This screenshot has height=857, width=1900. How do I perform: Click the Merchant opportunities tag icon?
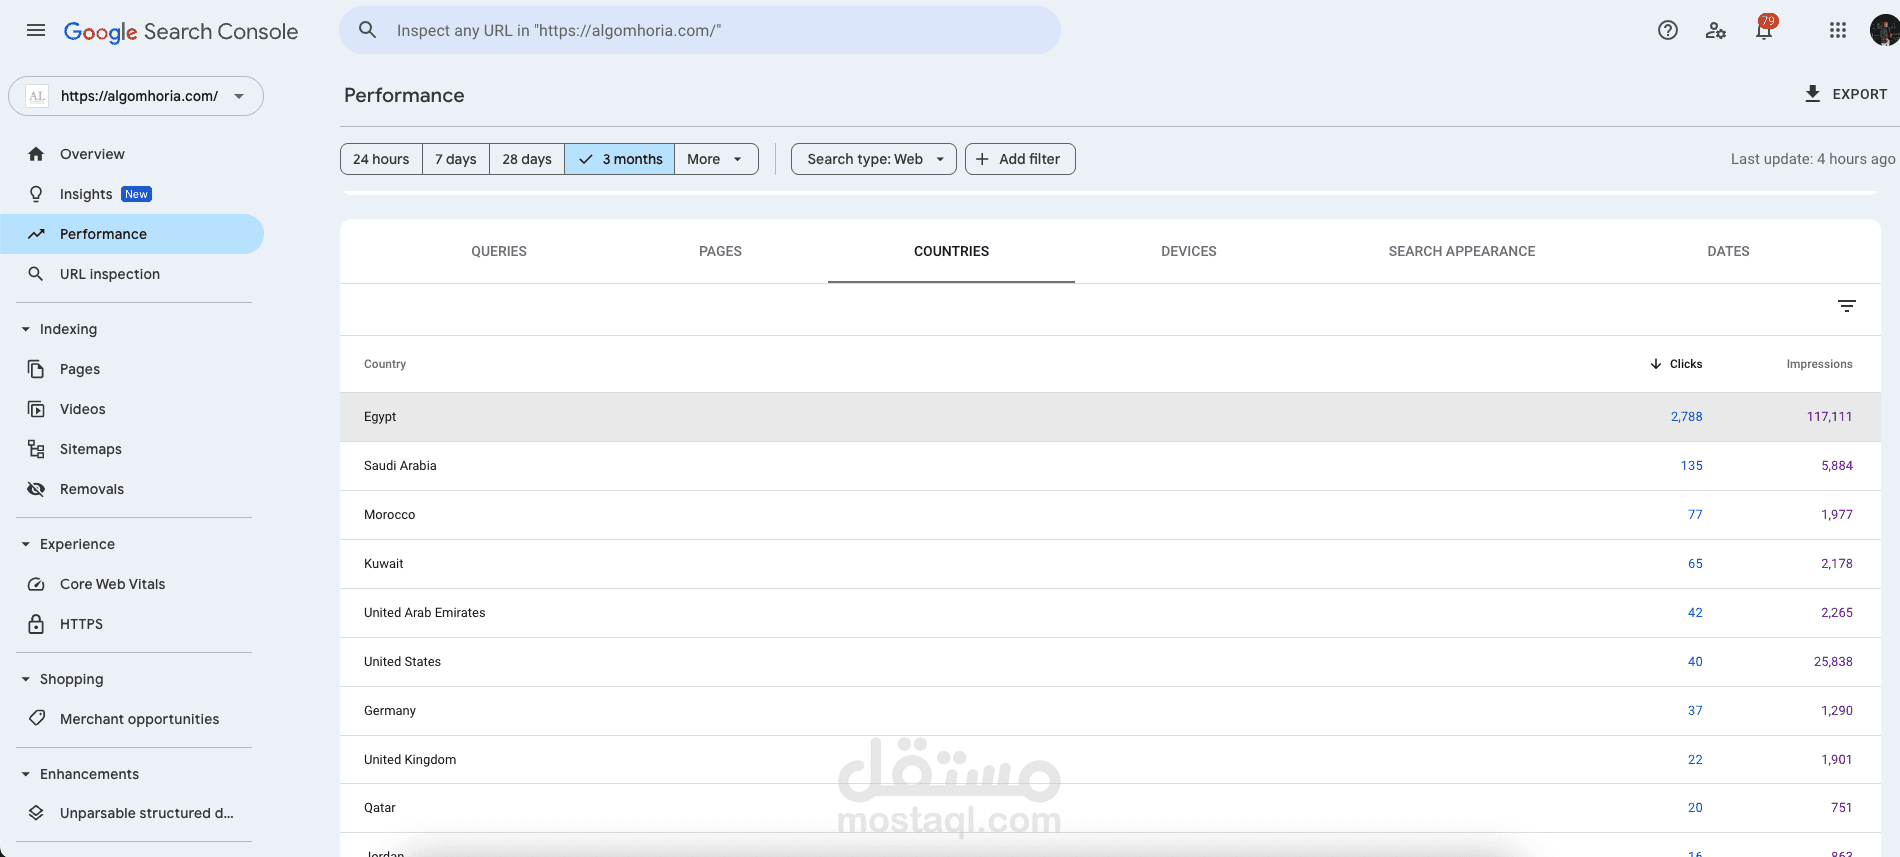[x=37, y=718]
